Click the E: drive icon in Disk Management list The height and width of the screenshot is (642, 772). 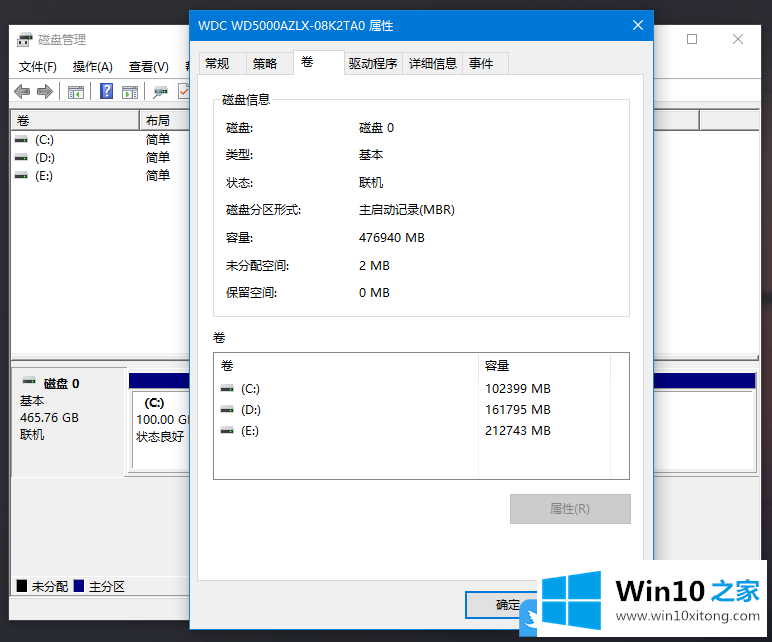[21, 176]
